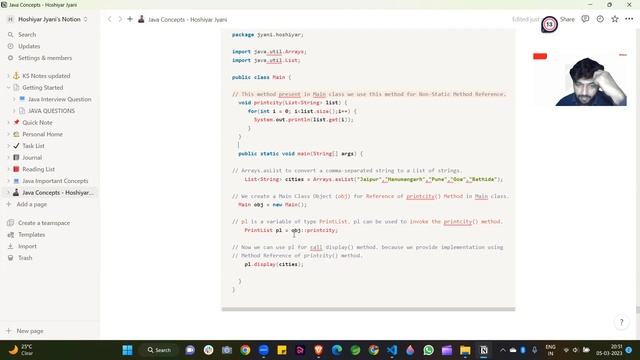
Task: Favorite this page with the star icon
Action: 615,19
